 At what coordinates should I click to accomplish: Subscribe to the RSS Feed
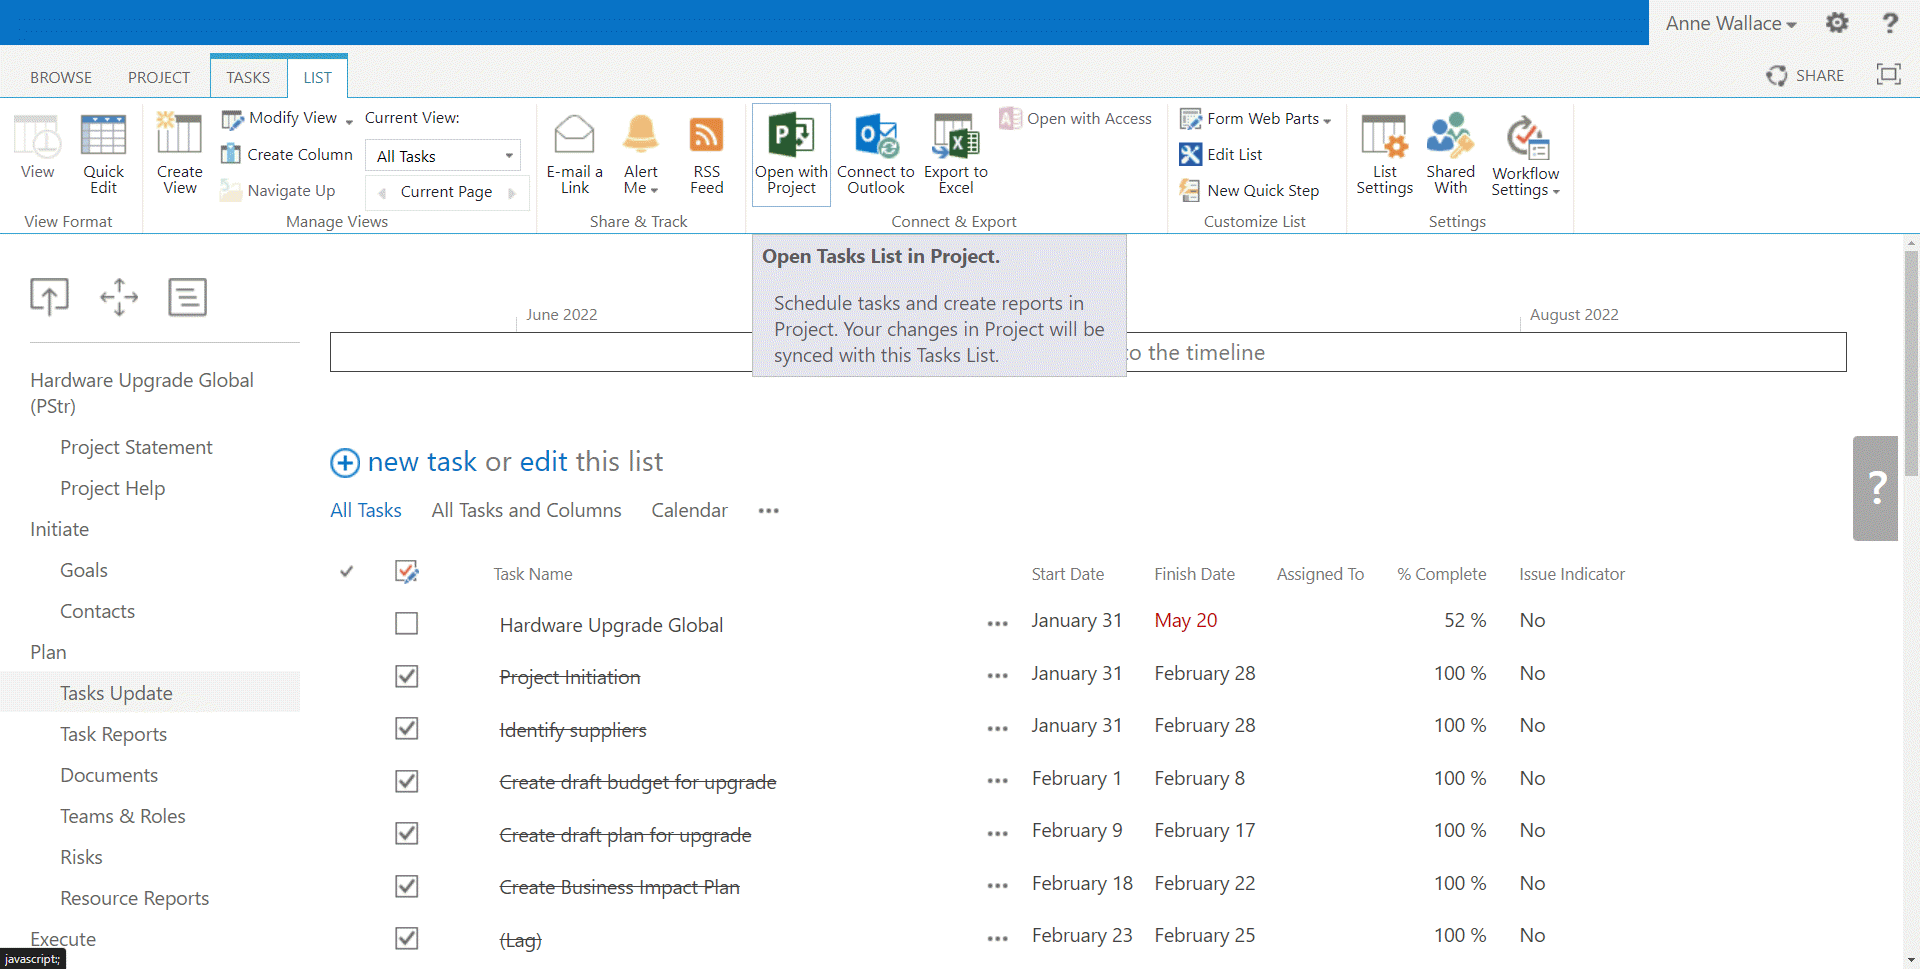tap(706, 155)
